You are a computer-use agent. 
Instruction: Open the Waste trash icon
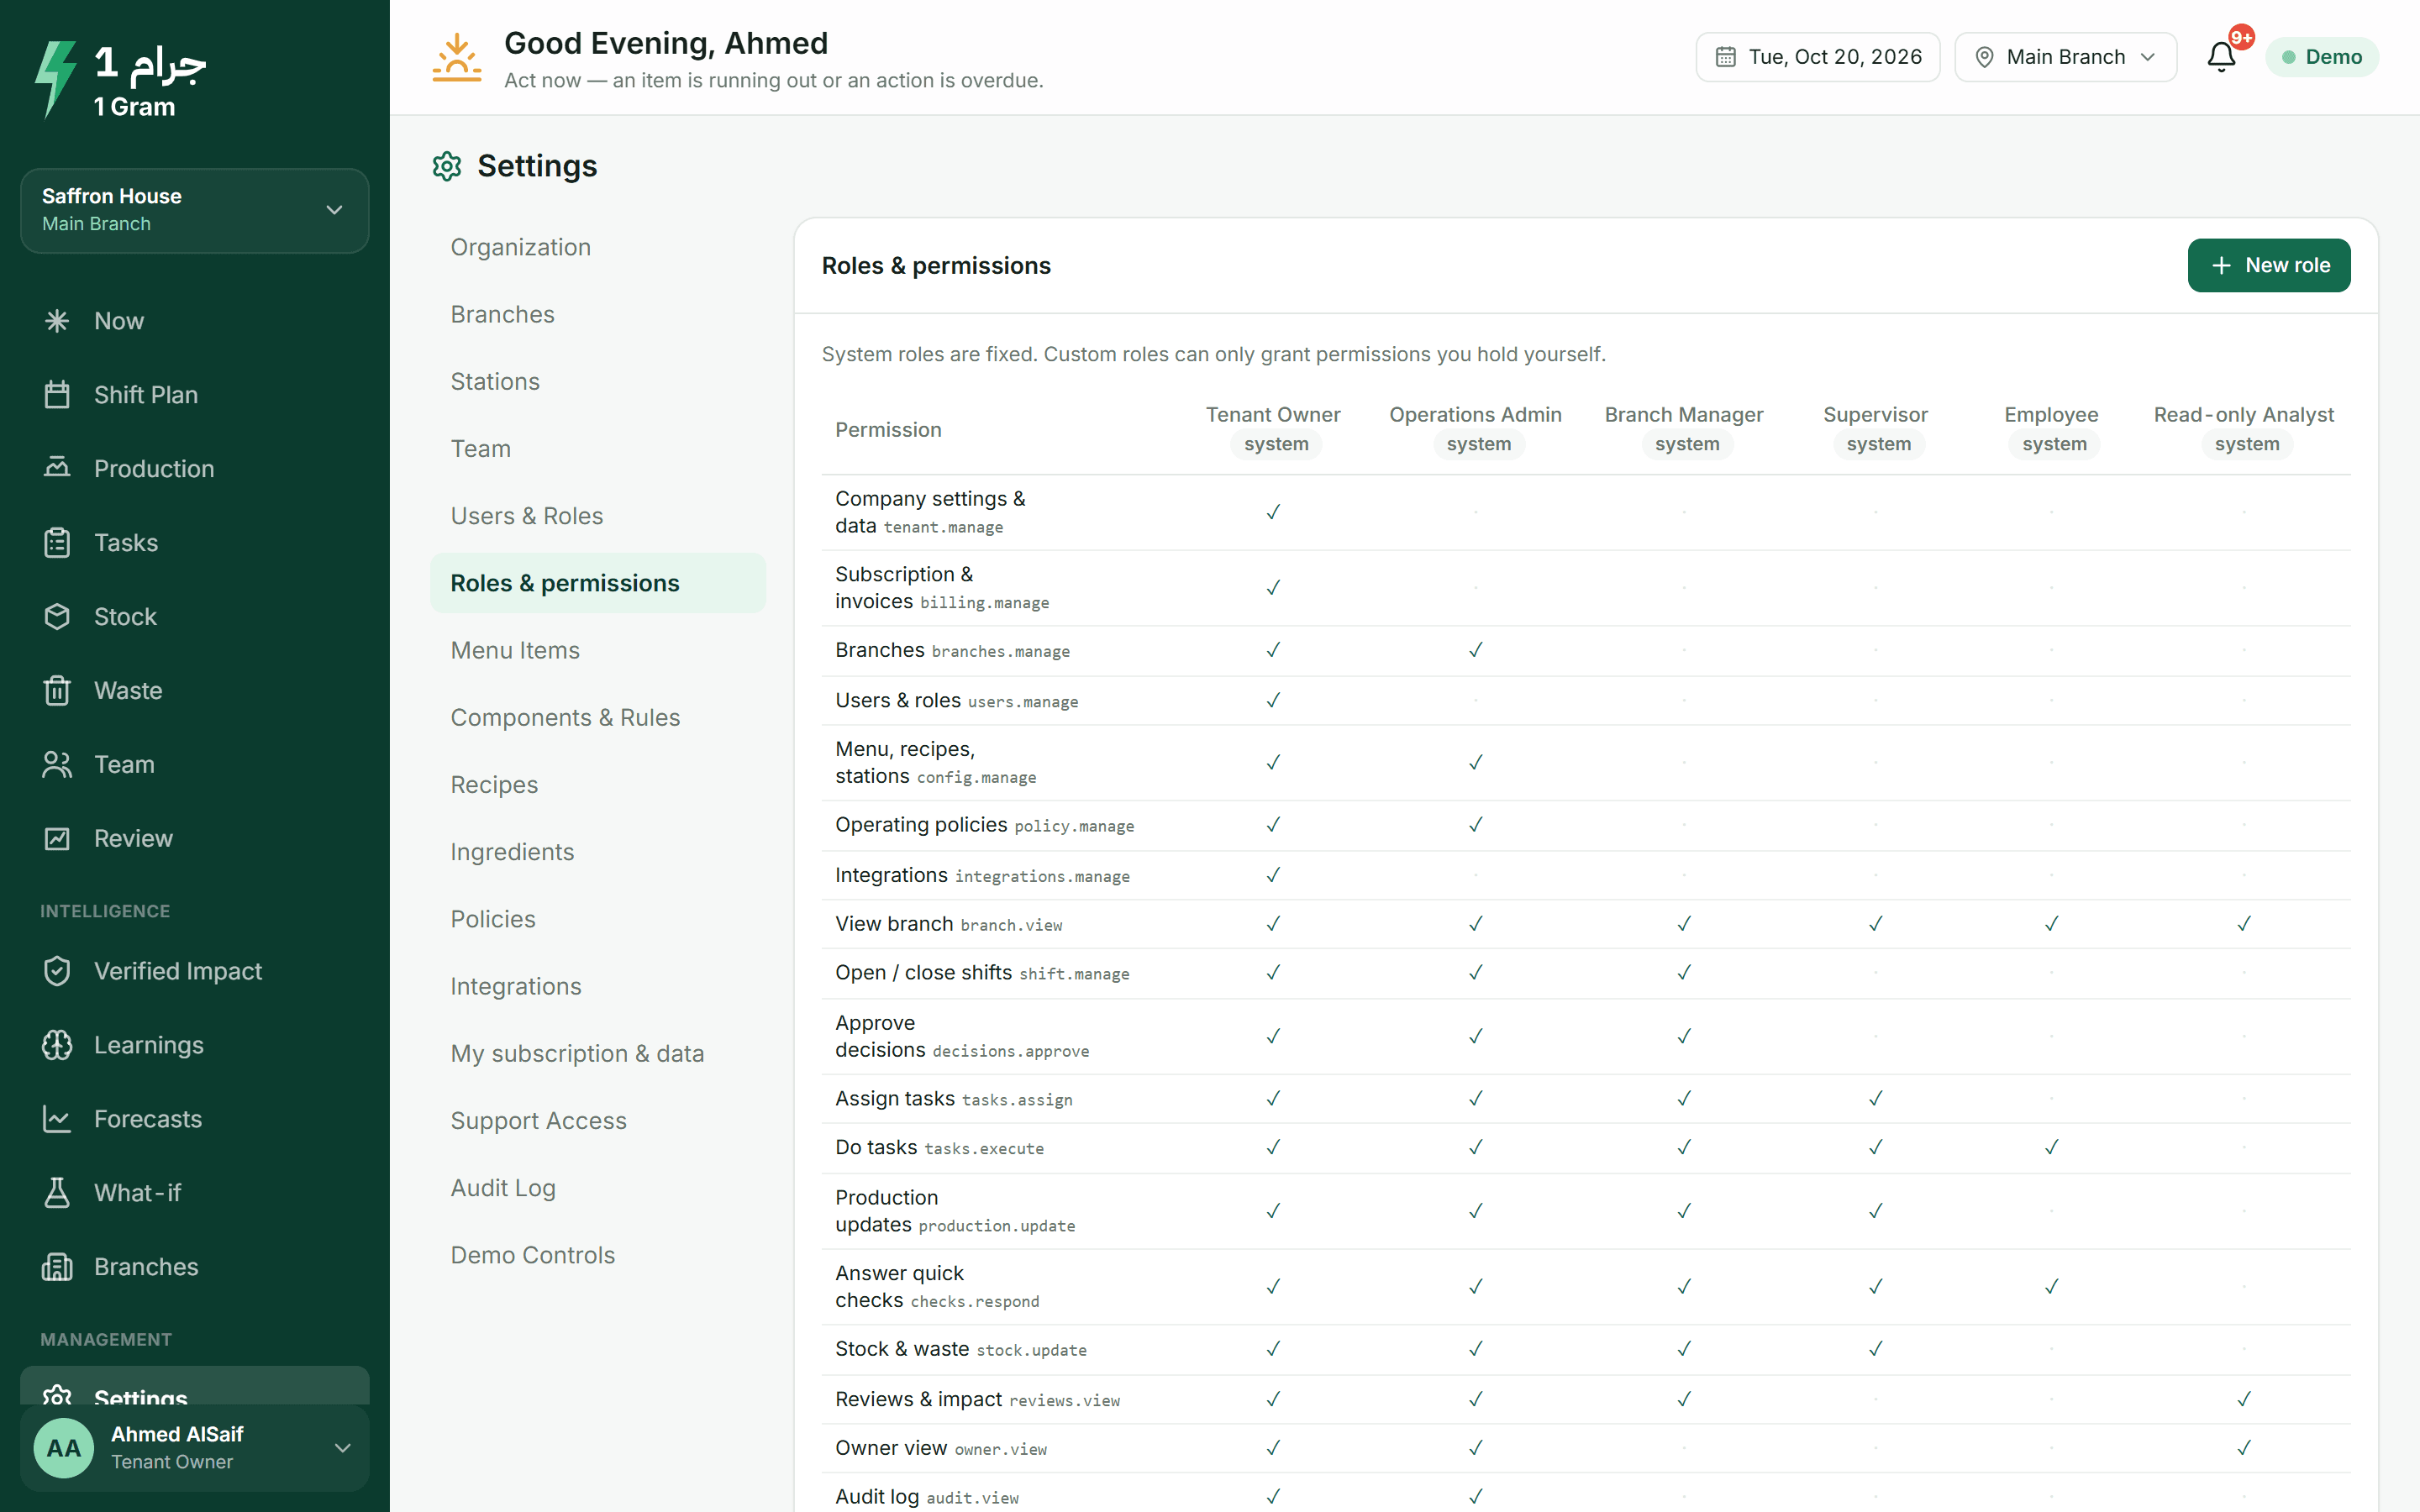(57, 691)
